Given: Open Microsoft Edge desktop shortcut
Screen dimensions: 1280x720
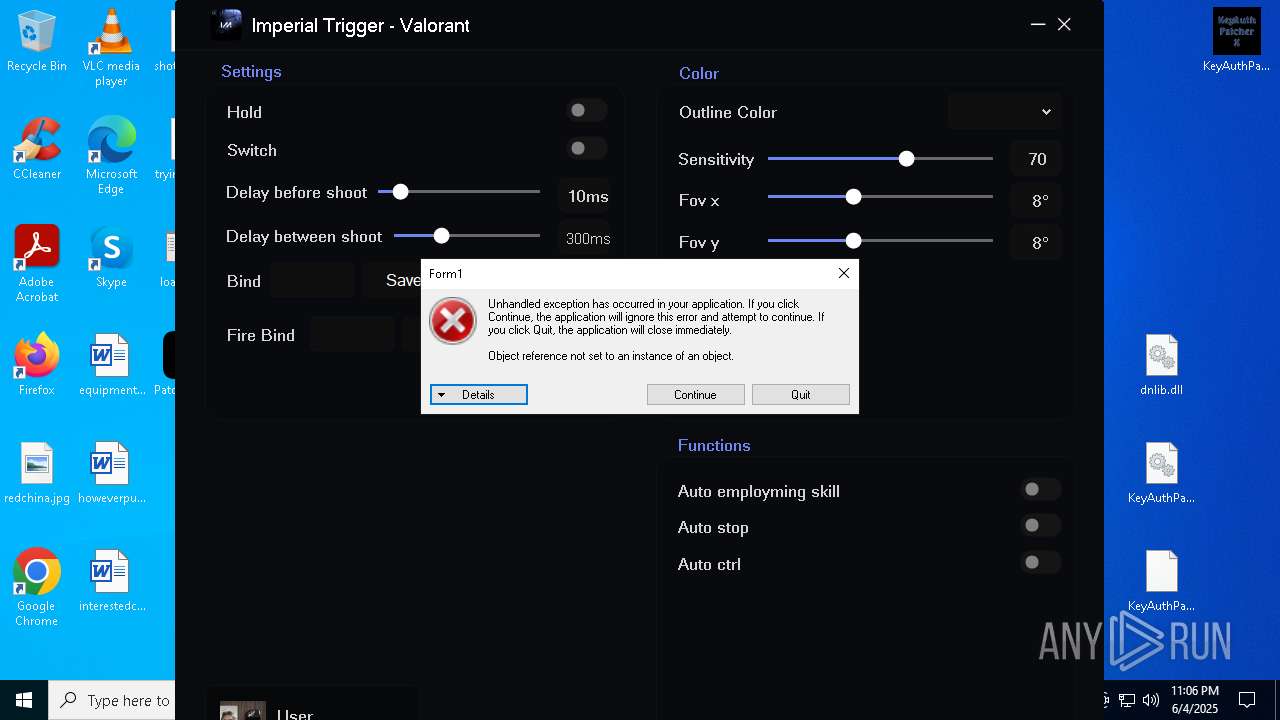Looking at the screenshot, I should tap(111, 156).
